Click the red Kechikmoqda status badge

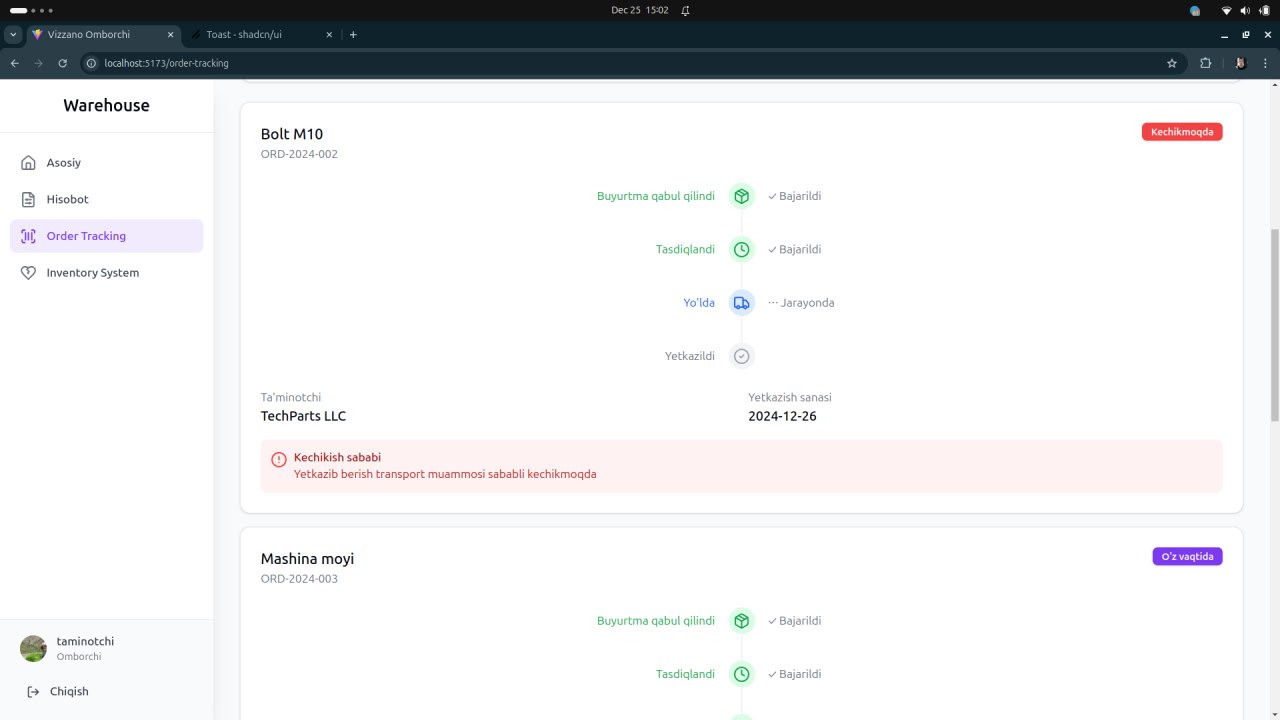click(x=1182, y=132)
